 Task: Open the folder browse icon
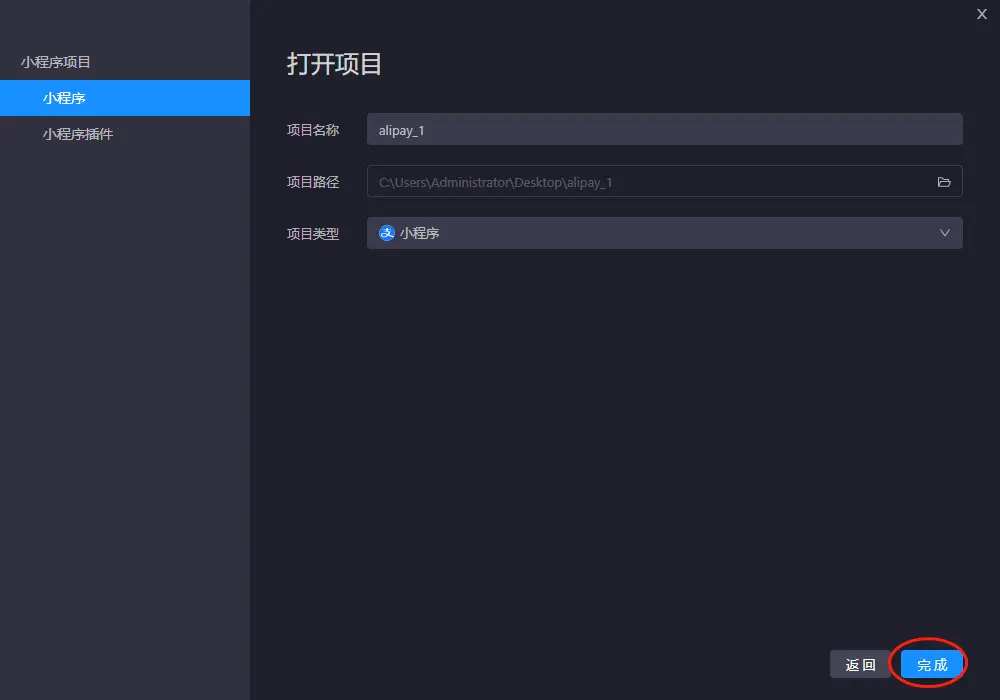(x=944, y=182)
